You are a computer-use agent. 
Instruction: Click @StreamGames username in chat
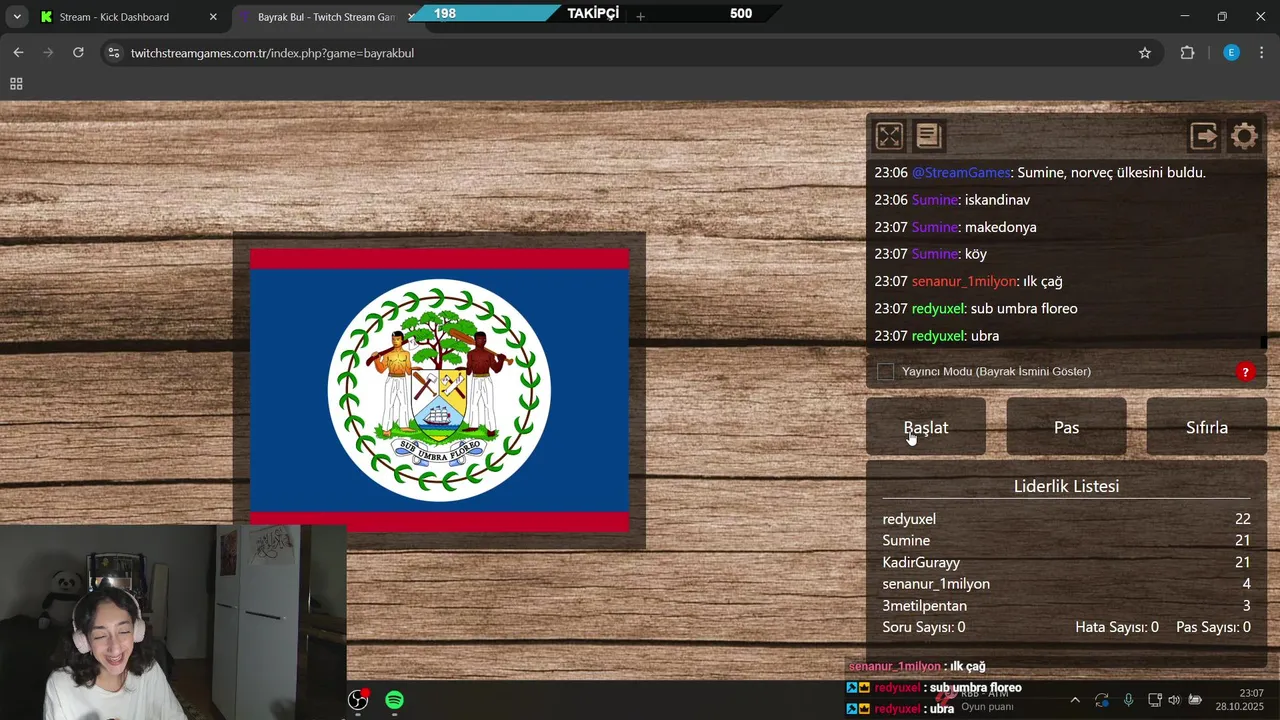point(961,173)
